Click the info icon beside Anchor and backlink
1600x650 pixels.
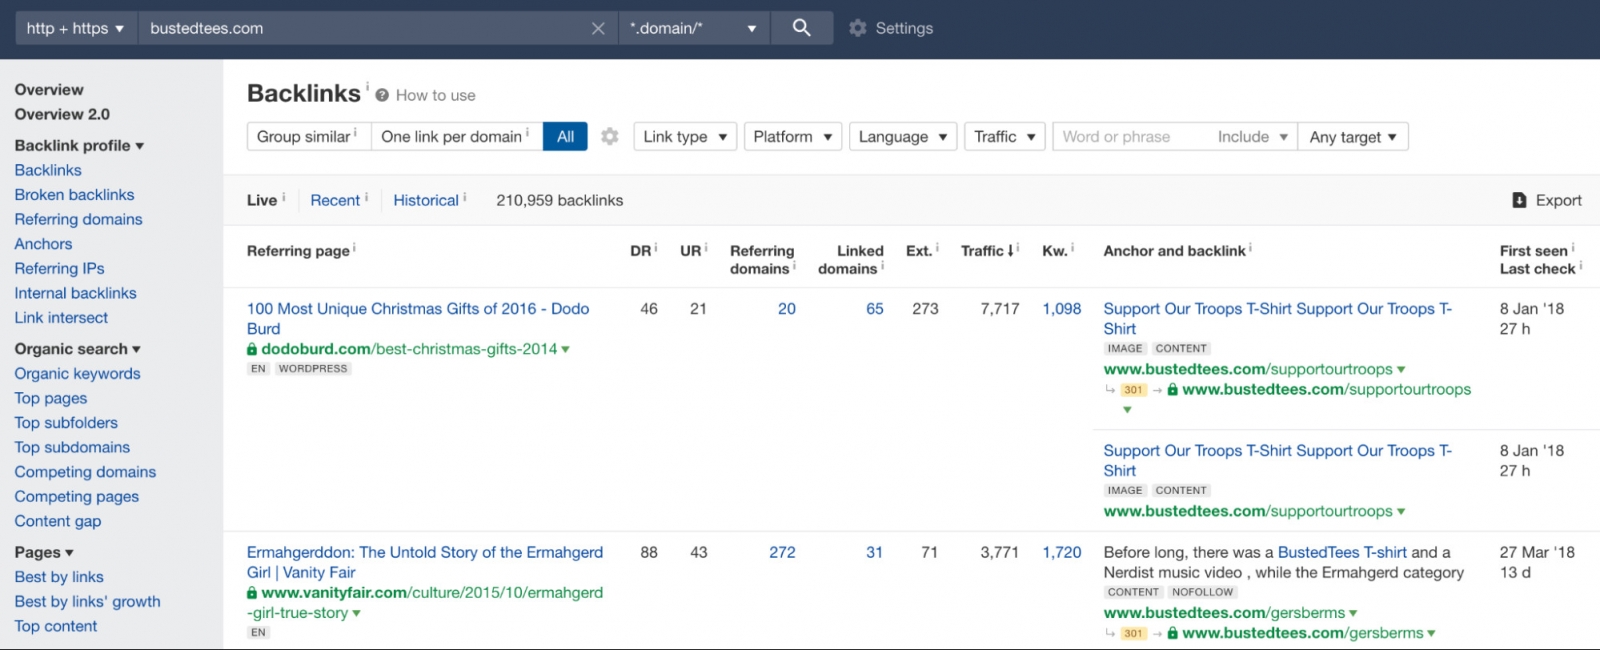(x=1250, y=247)
